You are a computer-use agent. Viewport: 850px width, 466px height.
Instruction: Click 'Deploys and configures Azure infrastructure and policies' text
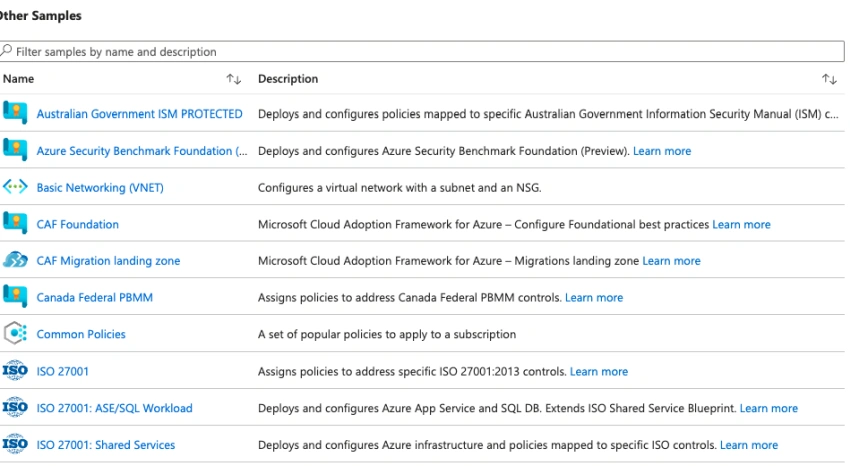click(x=487, y=445)
